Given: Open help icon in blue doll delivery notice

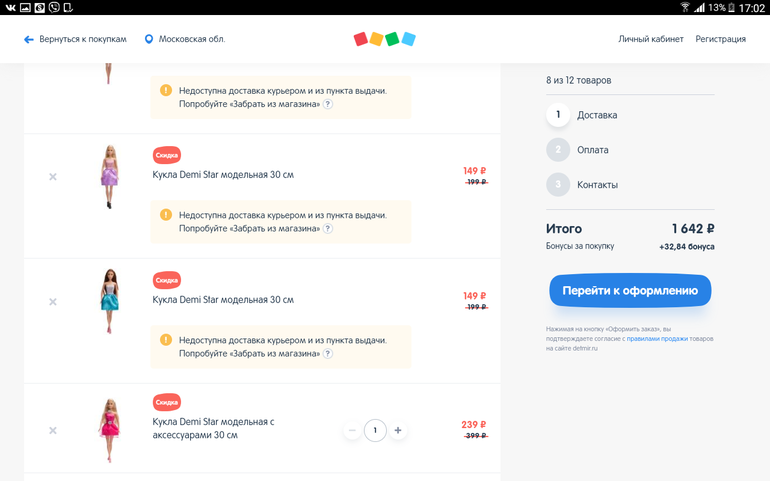Looking at the screenshot, I should point(328,354).
